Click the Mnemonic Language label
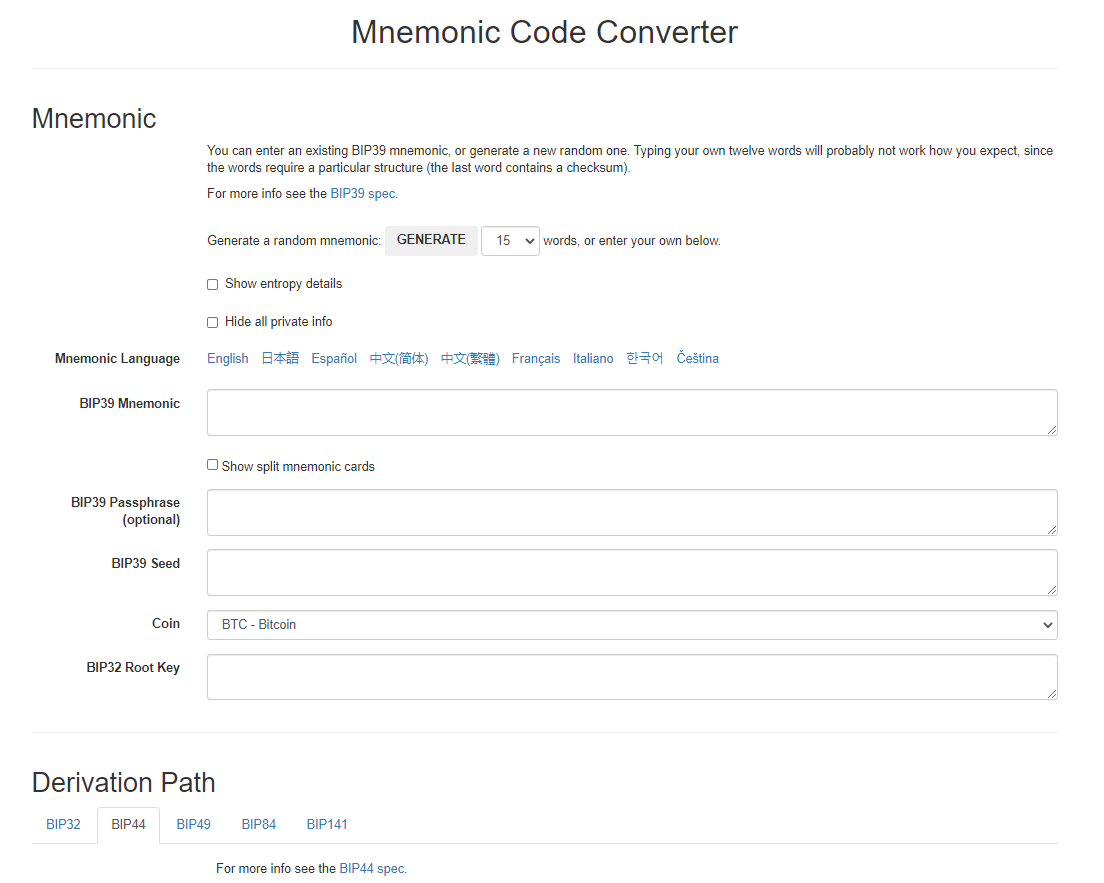The width and height of the screenshot is (1104, 883). (117, 358)
